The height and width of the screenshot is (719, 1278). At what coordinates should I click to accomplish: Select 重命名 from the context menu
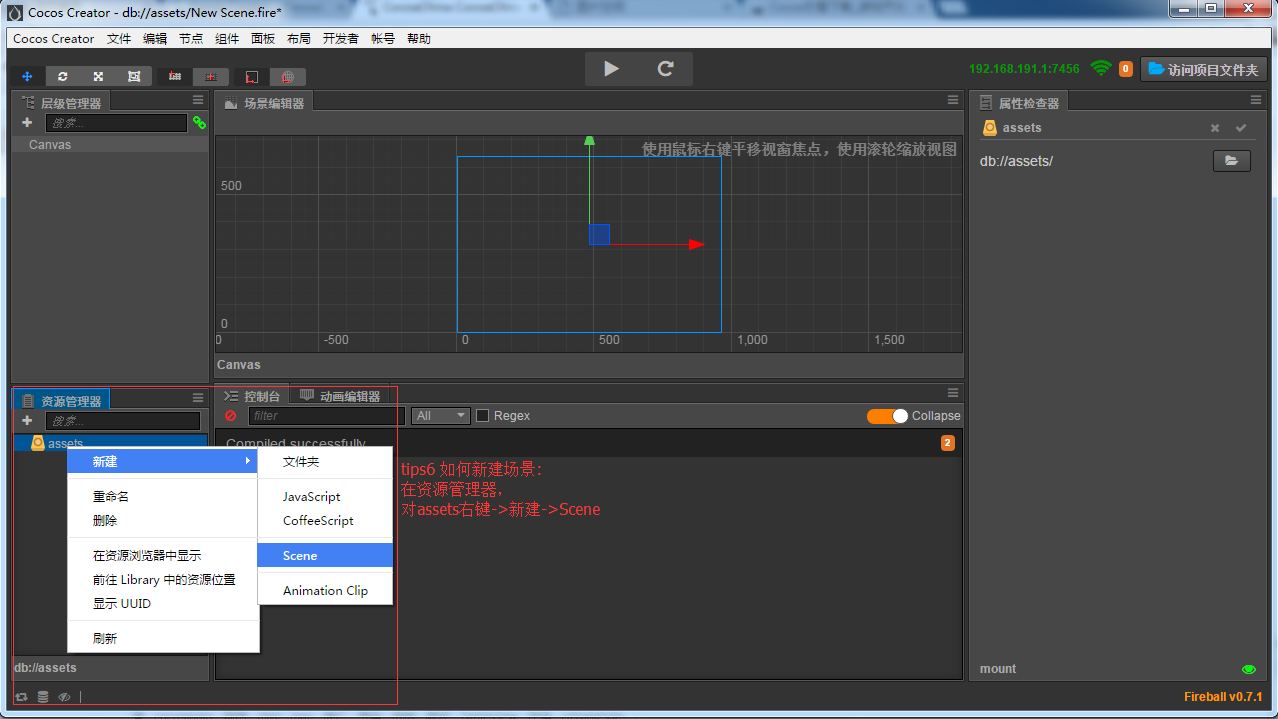[x=163, y=497]
